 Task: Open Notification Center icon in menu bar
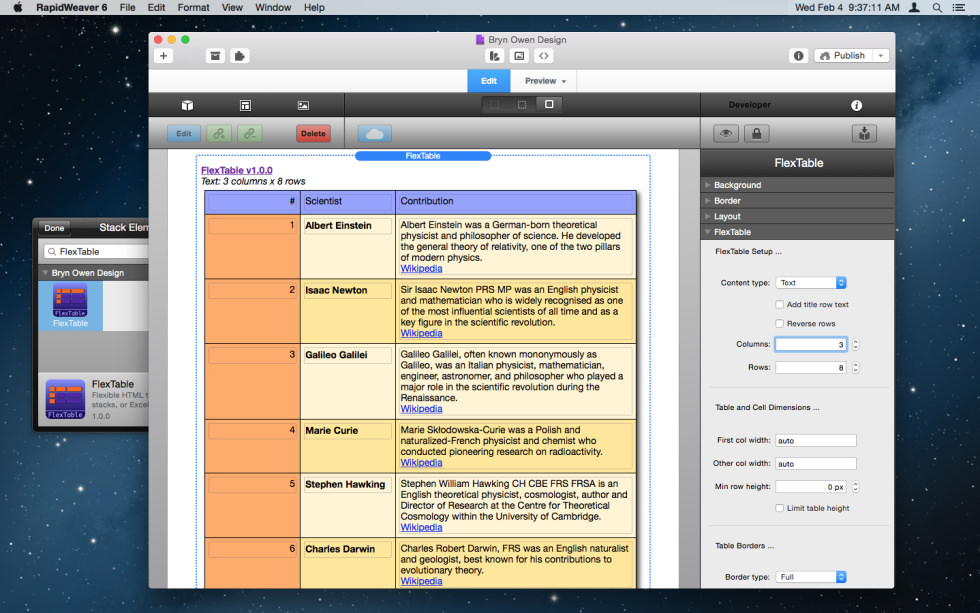click(x=959, y=7)
